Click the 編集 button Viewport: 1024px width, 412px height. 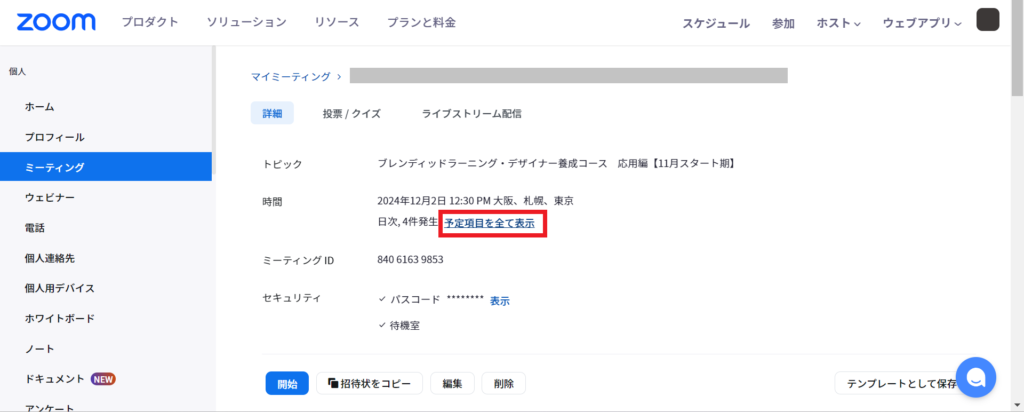452,384
